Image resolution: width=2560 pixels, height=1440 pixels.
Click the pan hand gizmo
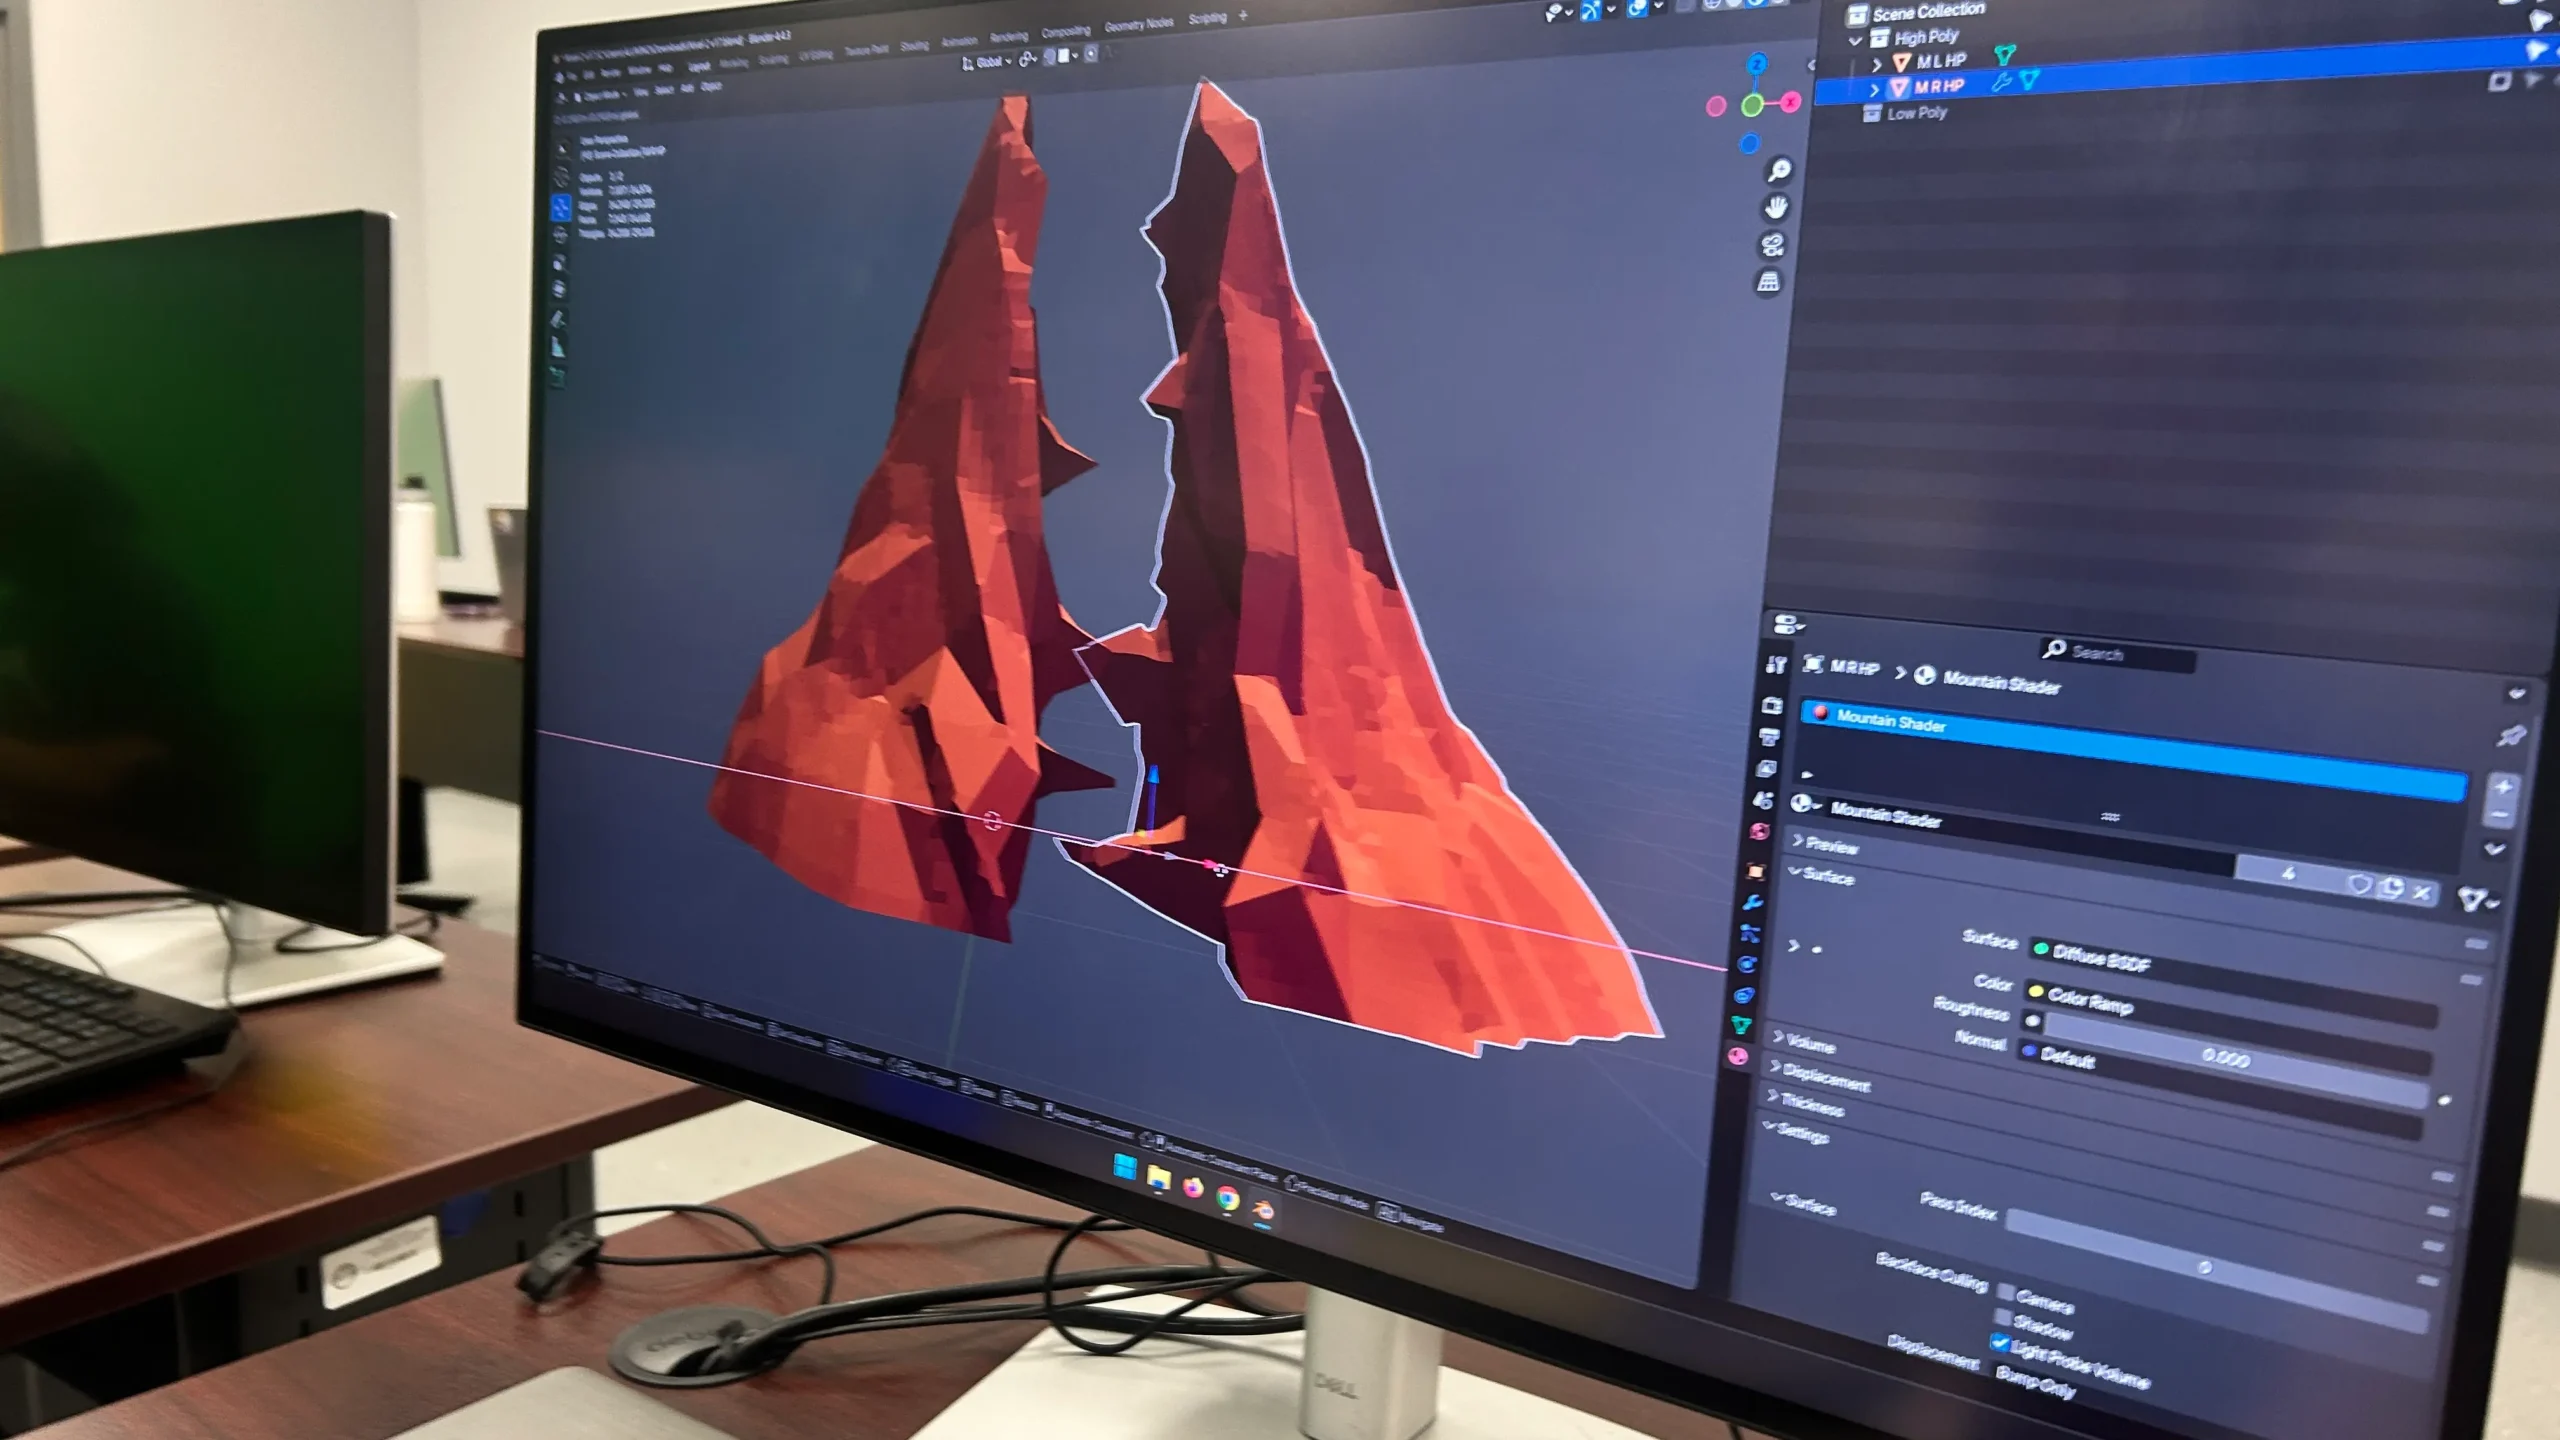[1776, 208]
